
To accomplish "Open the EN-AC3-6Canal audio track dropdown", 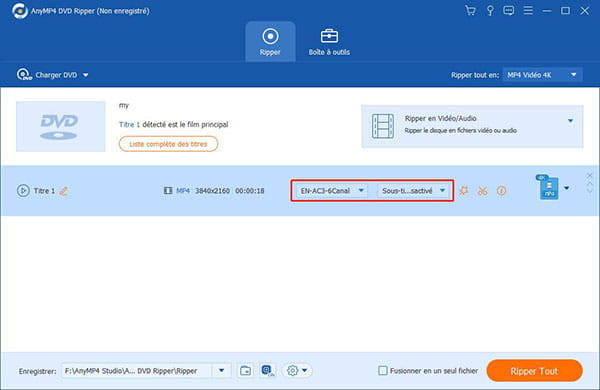I will pos(332,190).
